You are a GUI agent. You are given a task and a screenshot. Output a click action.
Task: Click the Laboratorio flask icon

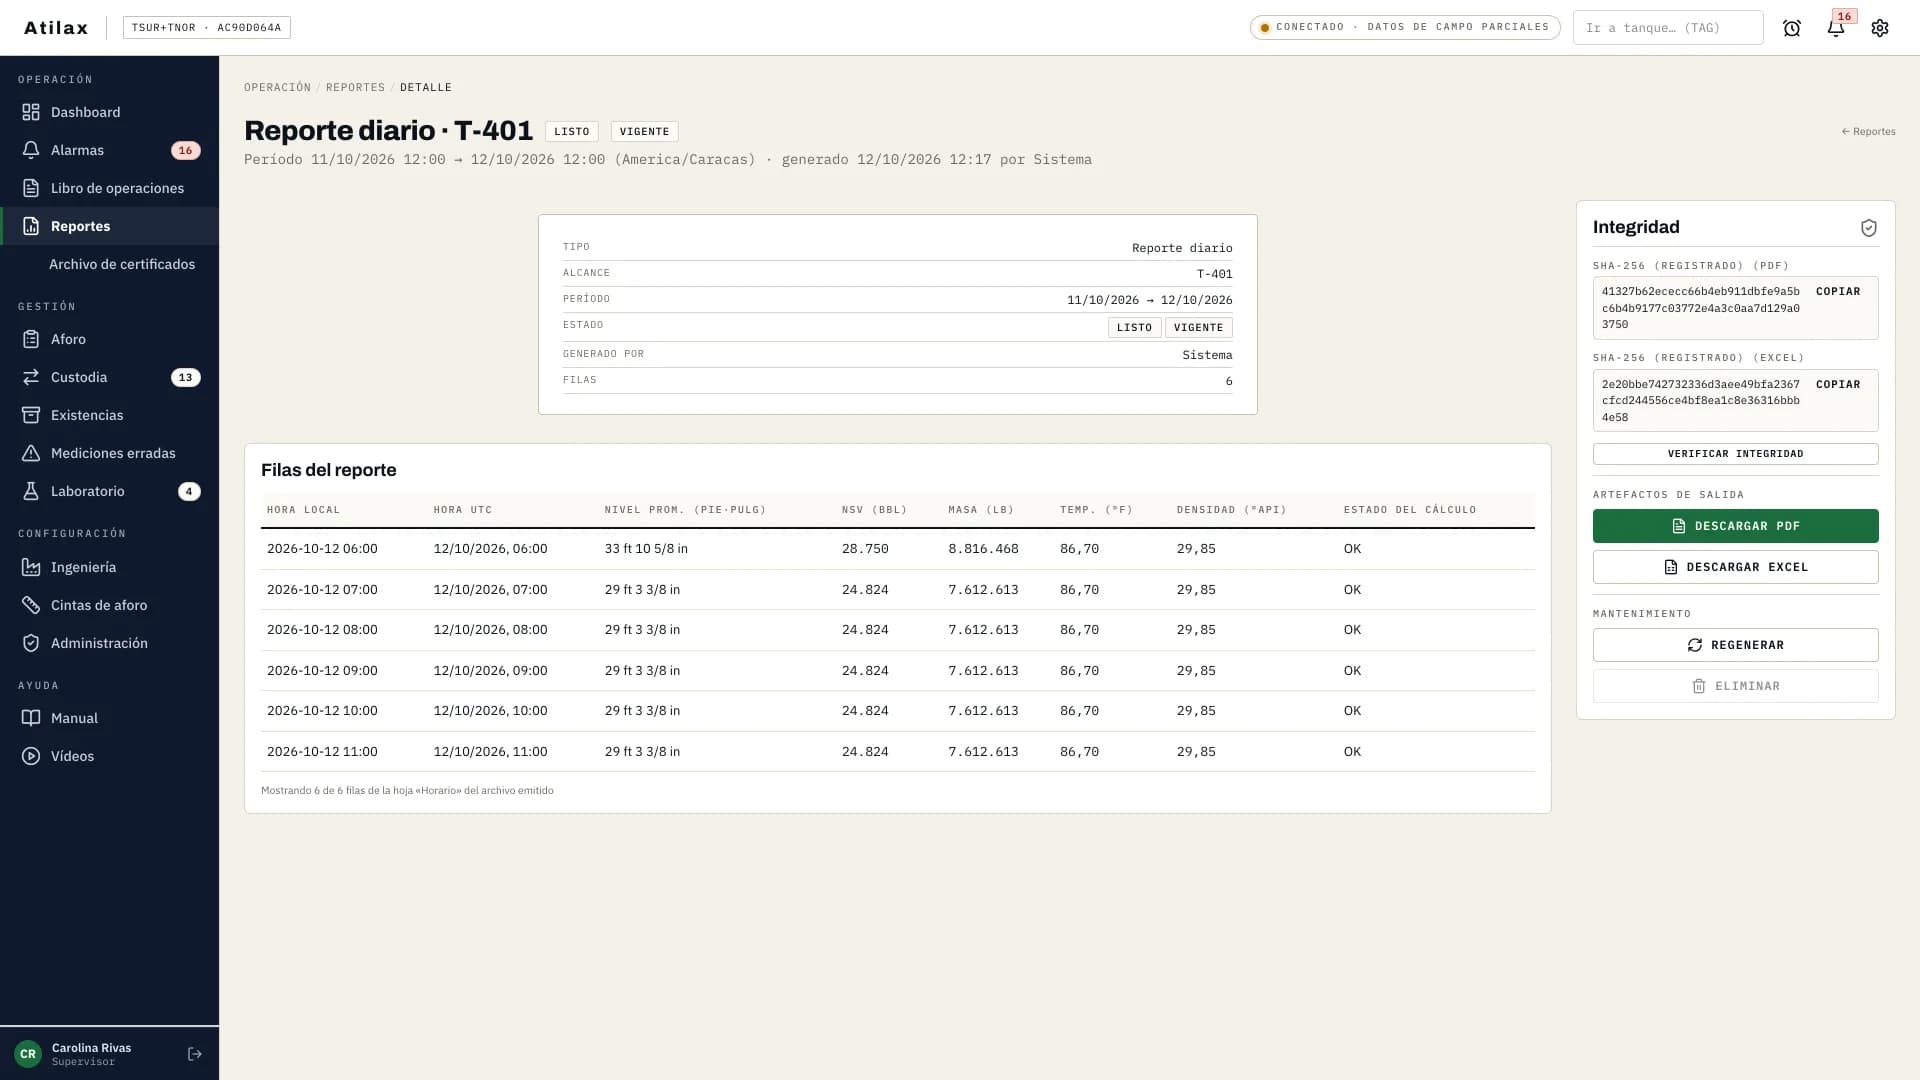[x=31, y=491]
